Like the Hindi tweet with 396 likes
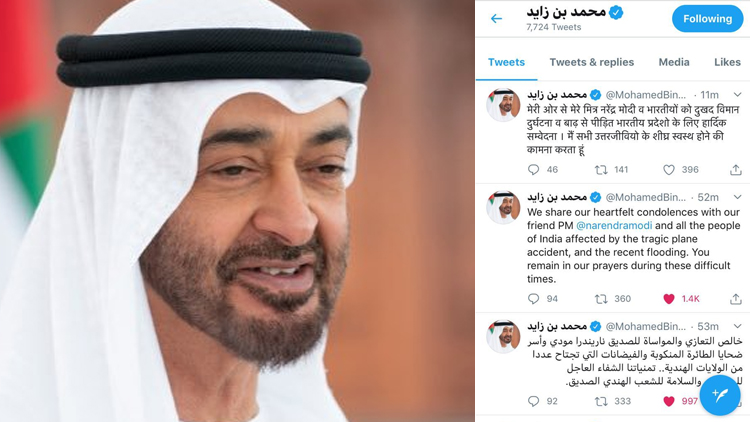Viewport: 750px width, 422px height. point(669,169)
